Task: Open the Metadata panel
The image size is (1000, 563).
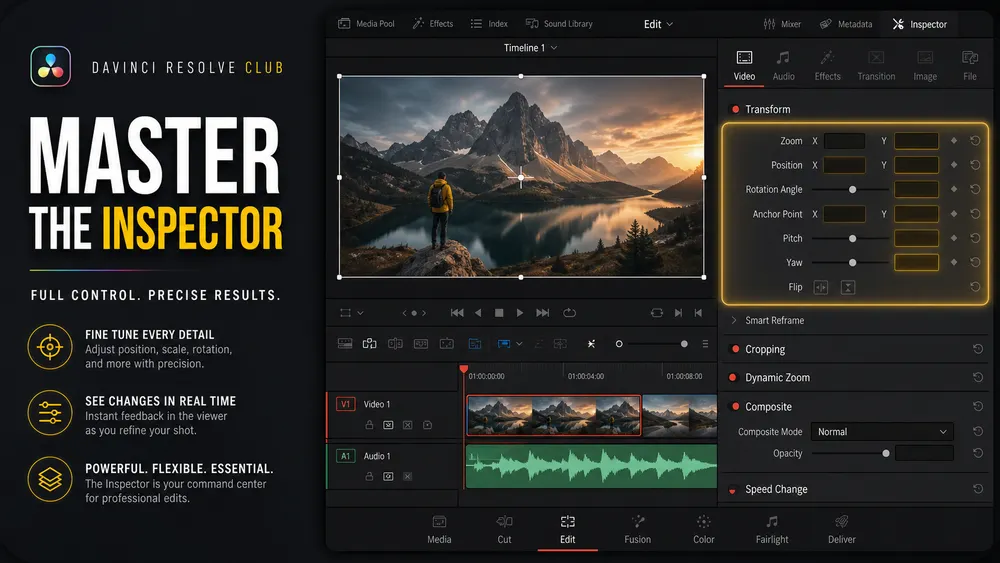Action: point(846,24)
